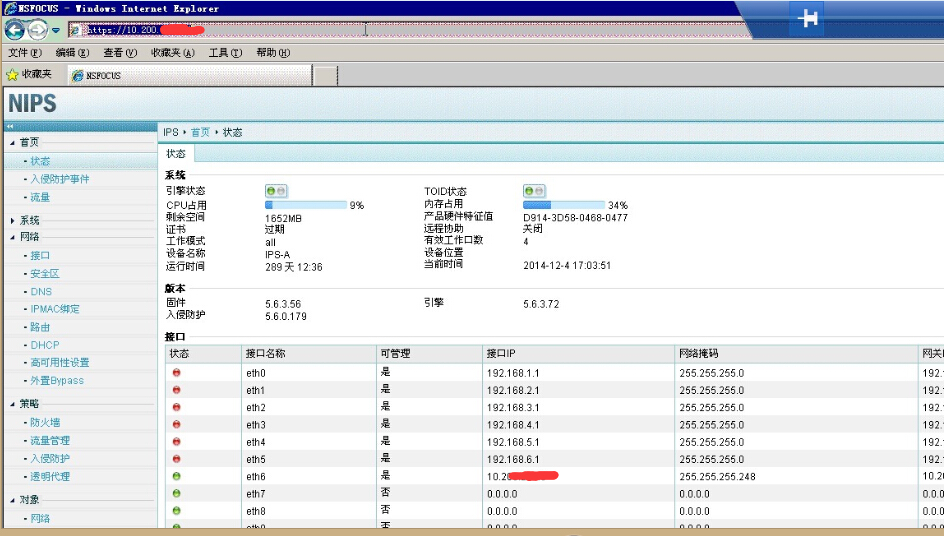
Task: Open DHCP in the sidebar
Action: pyautogui.click(x=45, y=345)
